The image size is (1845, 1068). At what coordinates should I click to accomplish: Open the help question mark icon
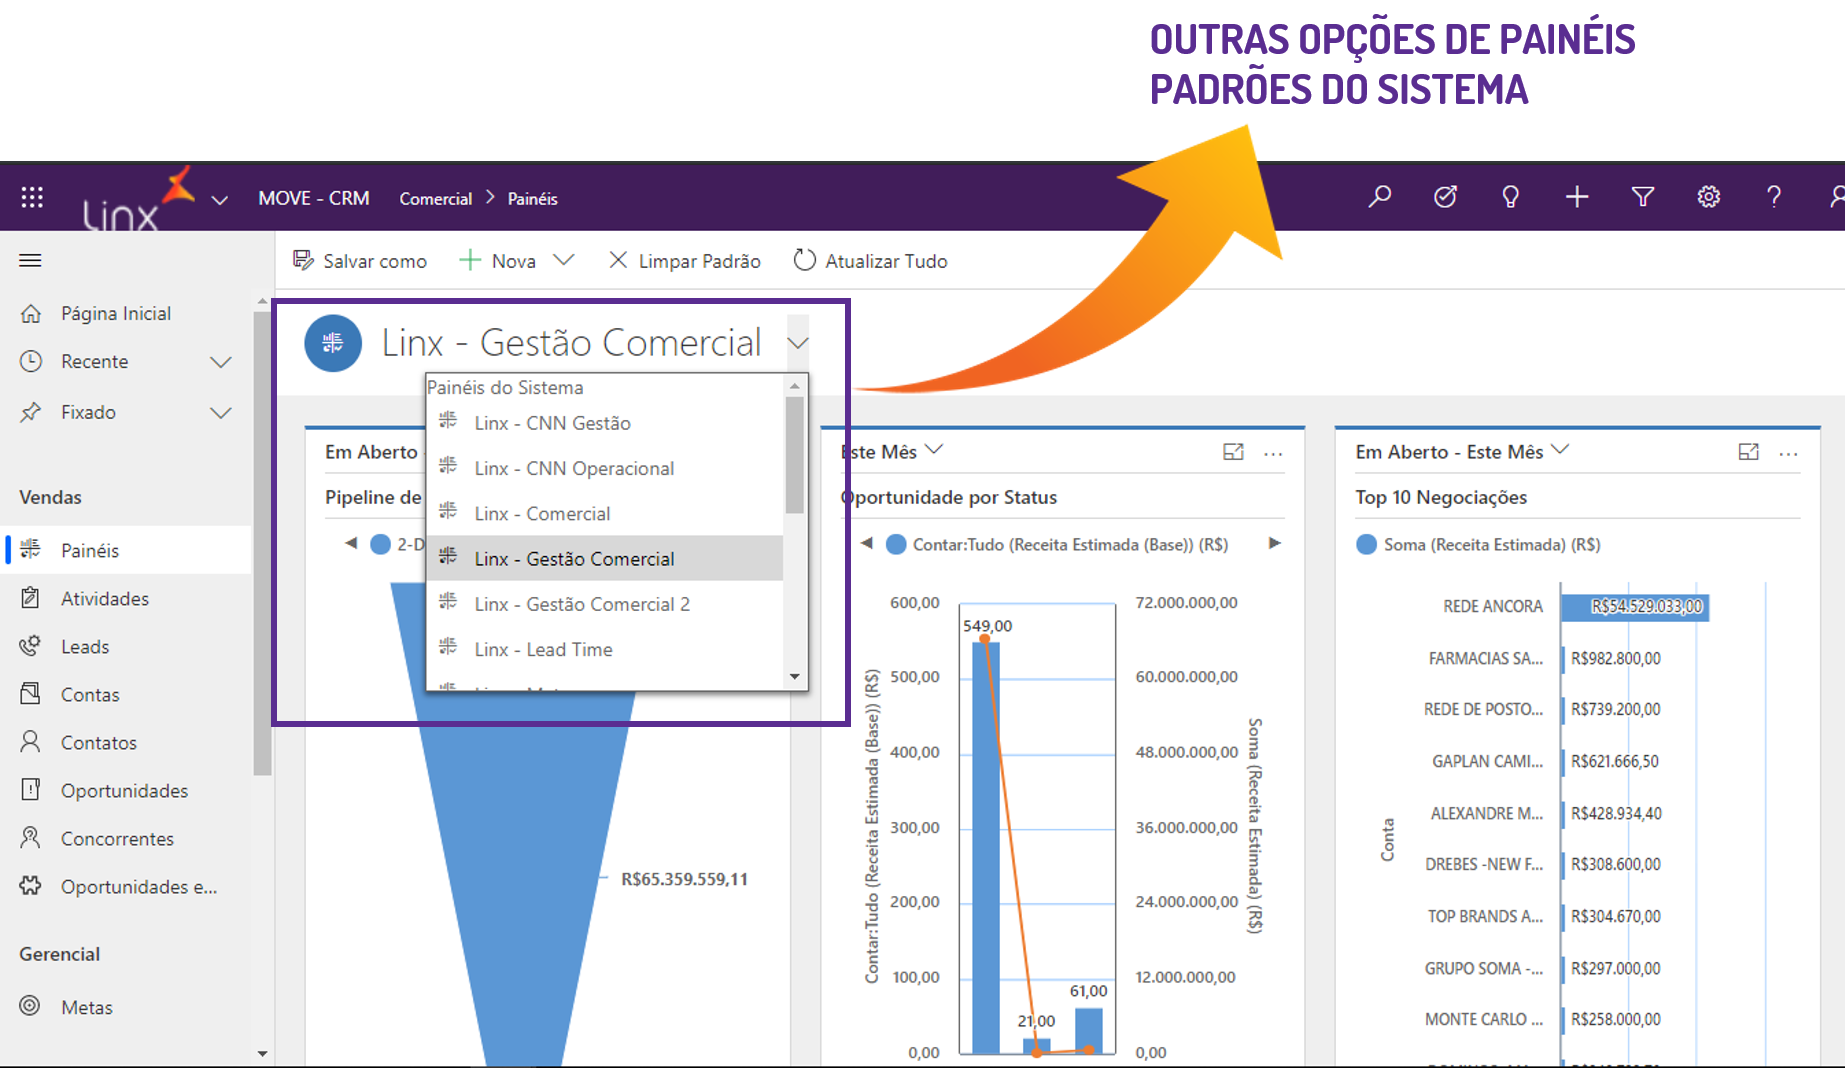pyautogui.click(x=1774, y=196)
